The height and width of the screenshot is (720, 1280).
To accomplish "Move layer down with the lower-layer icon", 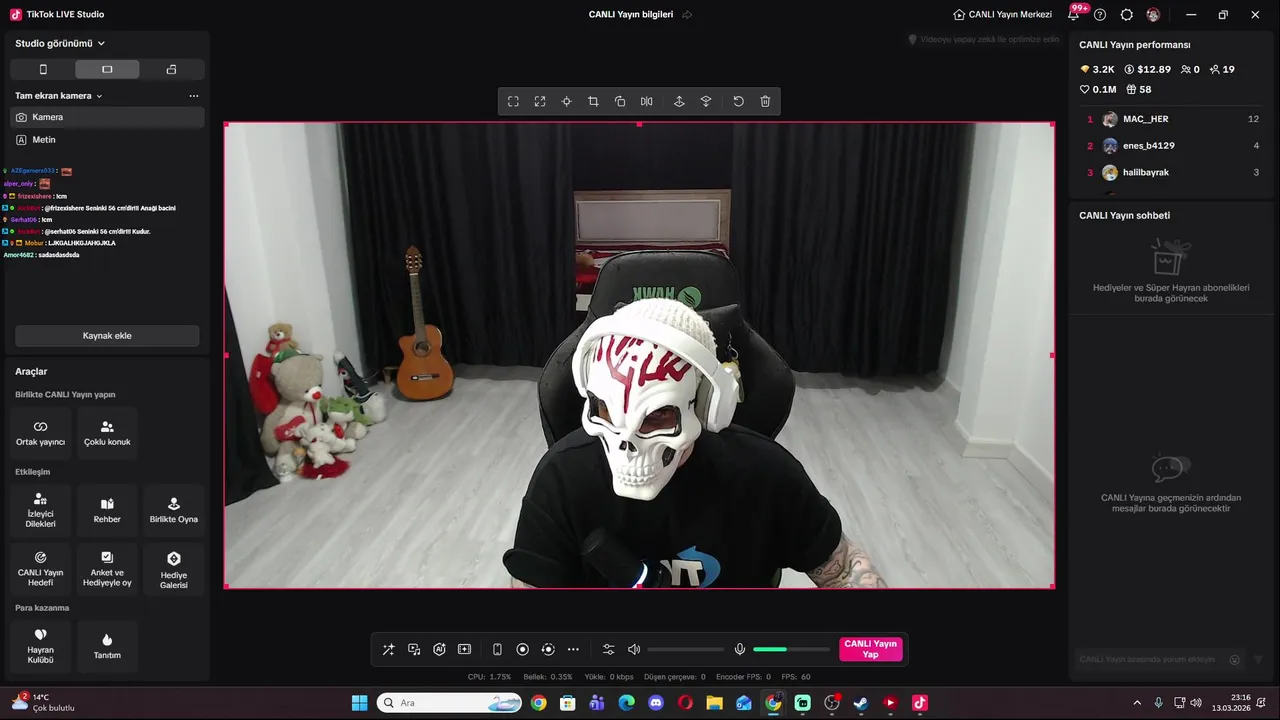I will coord(706,101).
